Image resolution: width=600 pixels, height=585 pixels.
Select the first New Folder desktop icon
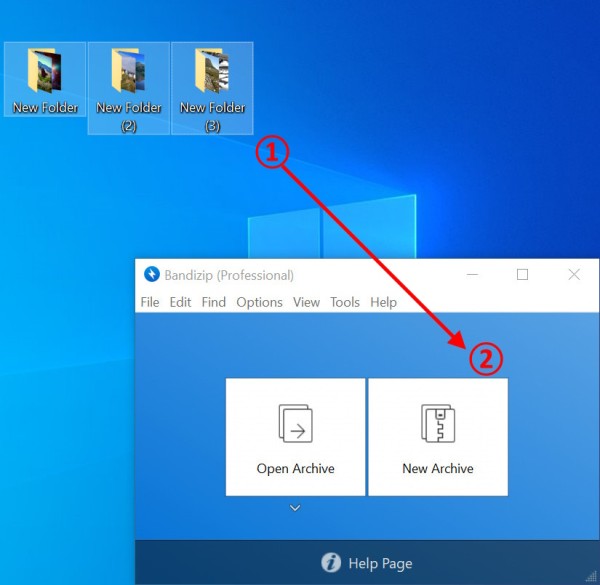tap(45, 80)
